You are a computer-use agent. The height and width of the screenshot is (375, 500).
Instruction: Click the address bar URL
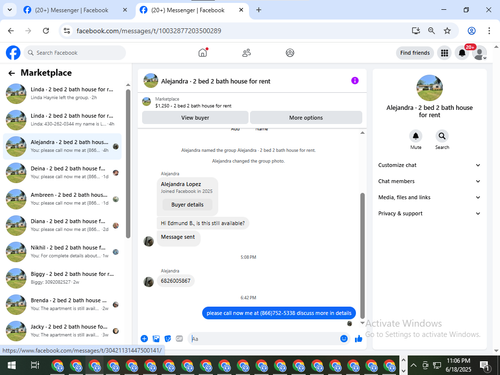[x=149, y=31]
